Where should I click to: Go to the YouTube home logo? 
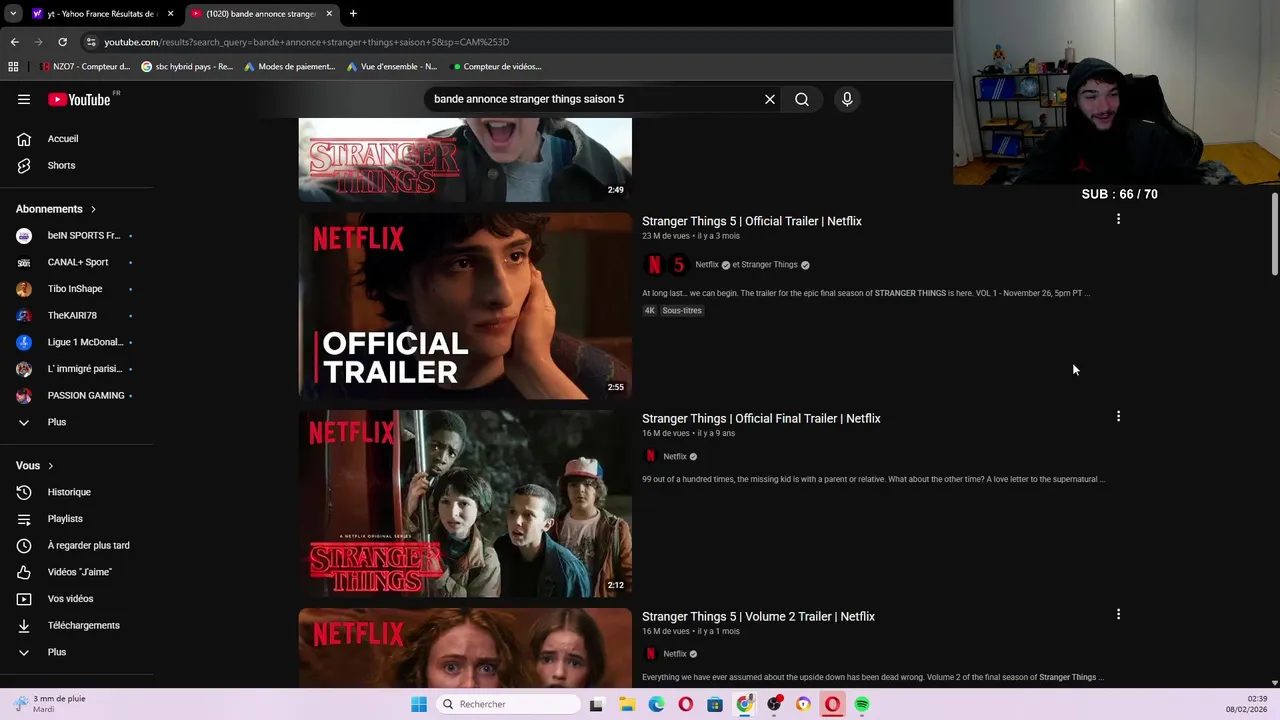click(79, 99)
